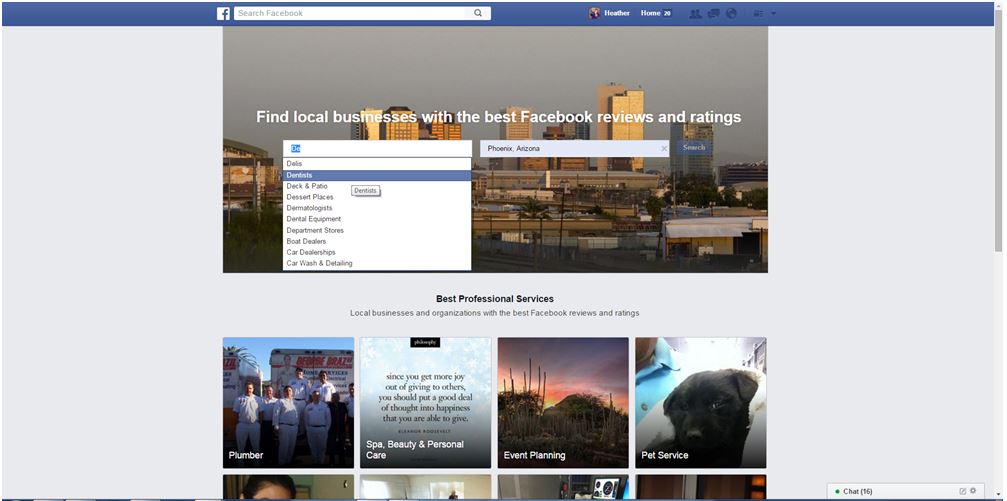The image size is (1007, 501).
Task: Open the Plumber category card
Action: tap(288, 403)
